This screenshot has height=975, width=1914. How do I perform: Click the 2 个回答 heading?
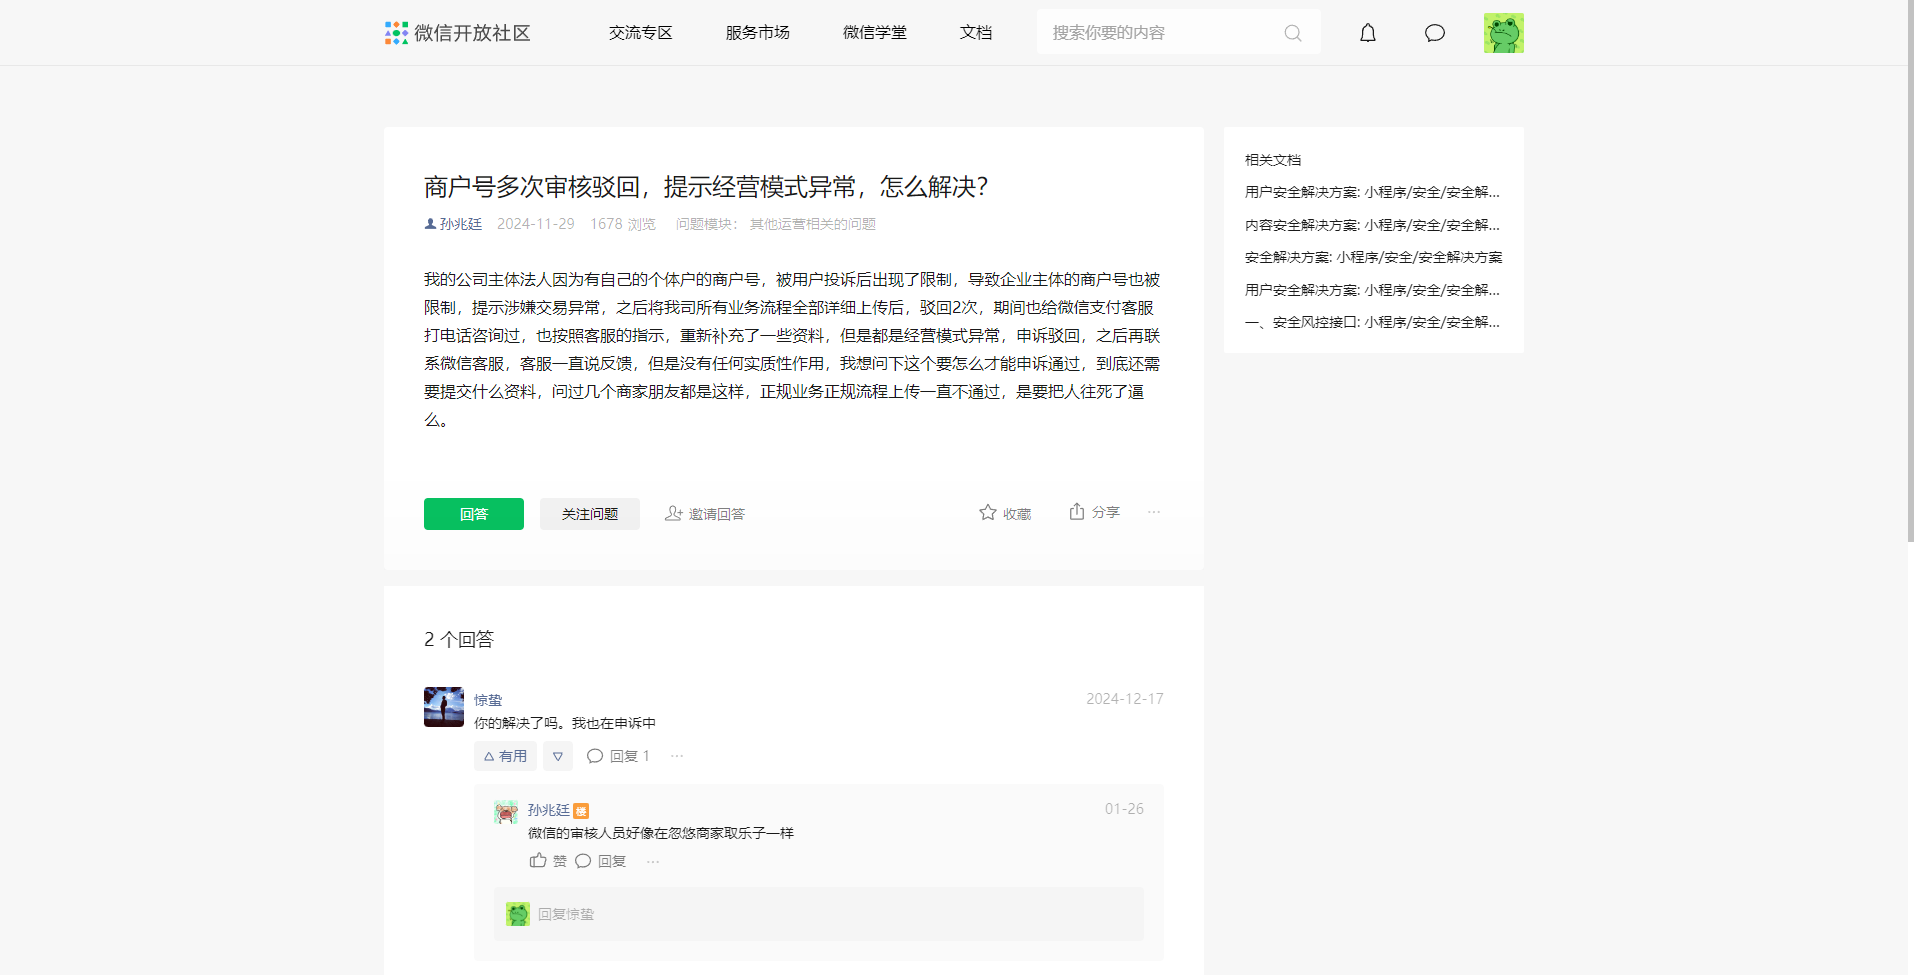[459, 639]
